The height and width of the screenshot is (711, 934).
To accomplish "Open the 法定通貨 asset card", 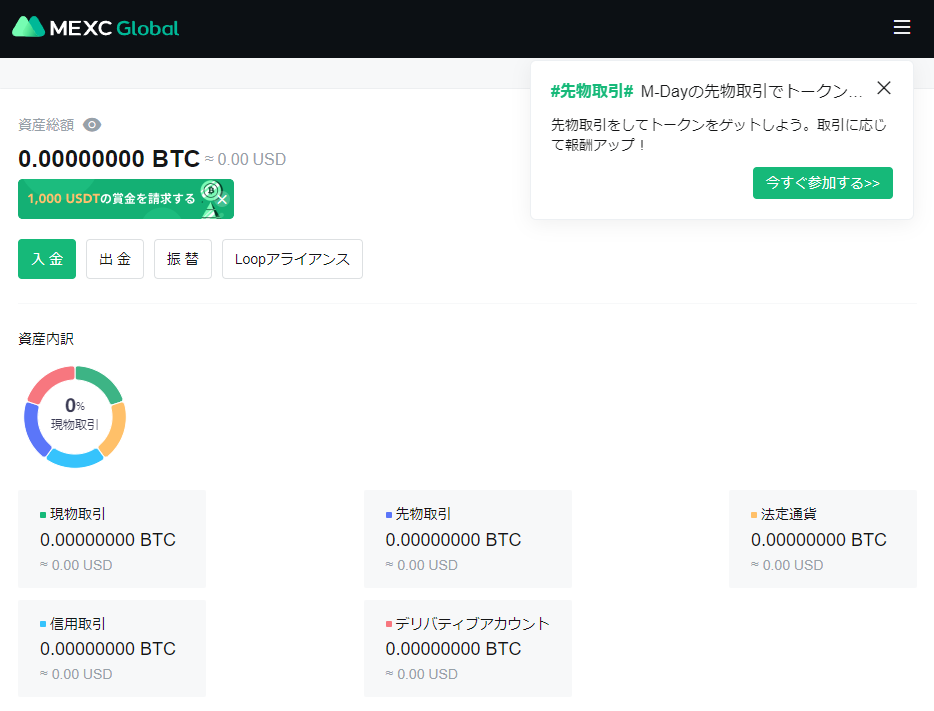I will [x=823, y=539].
